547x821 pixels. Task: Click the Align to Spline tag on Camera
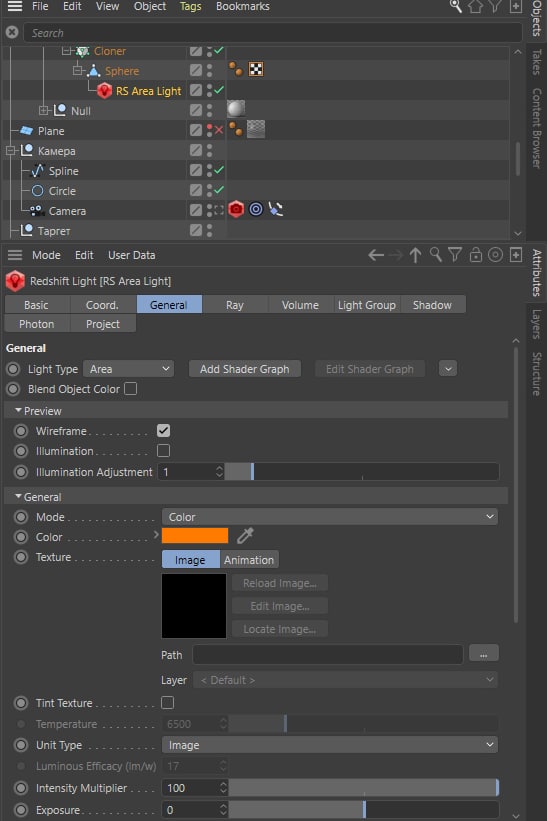point(276,209)
